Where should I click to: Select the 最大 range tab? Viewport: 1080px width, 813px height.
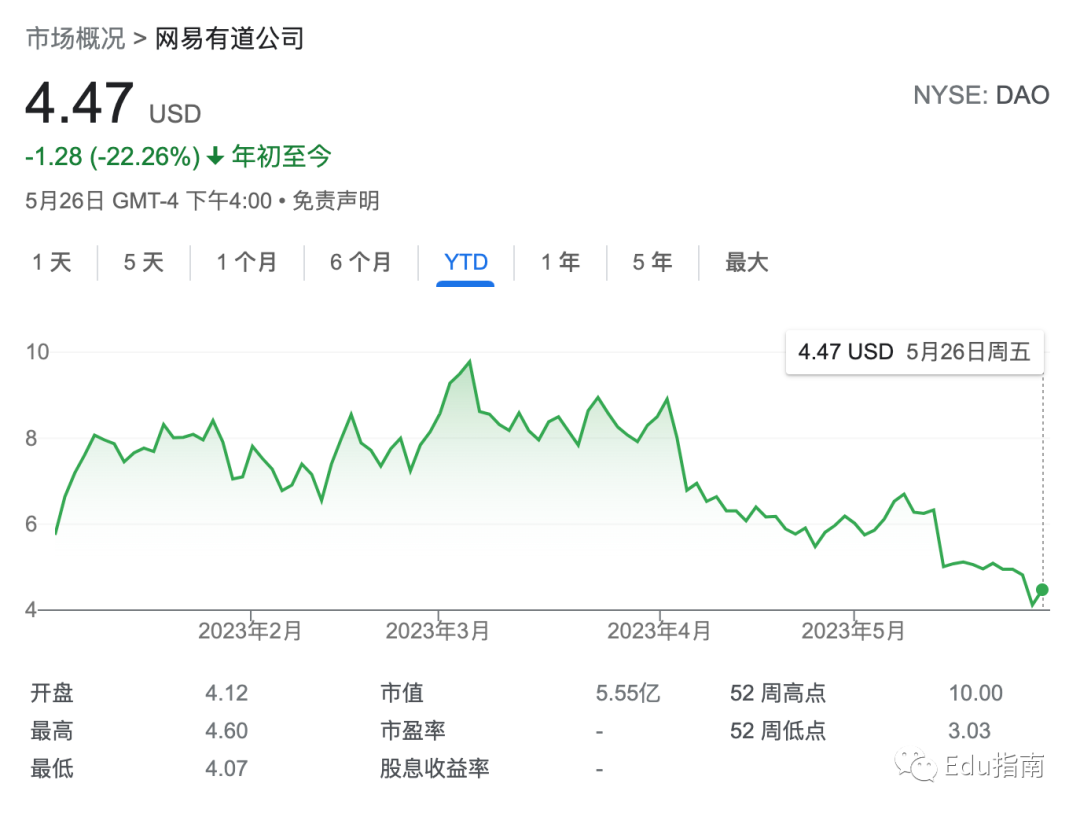(x=746, y=263)
